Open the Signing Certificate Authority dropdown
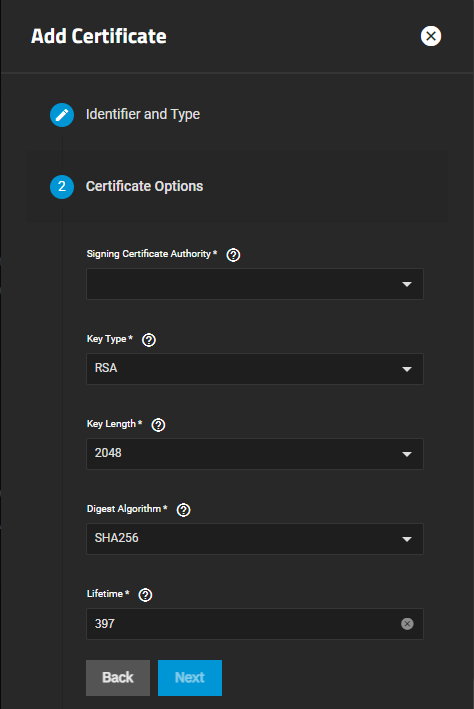 [x=255, y=284]
